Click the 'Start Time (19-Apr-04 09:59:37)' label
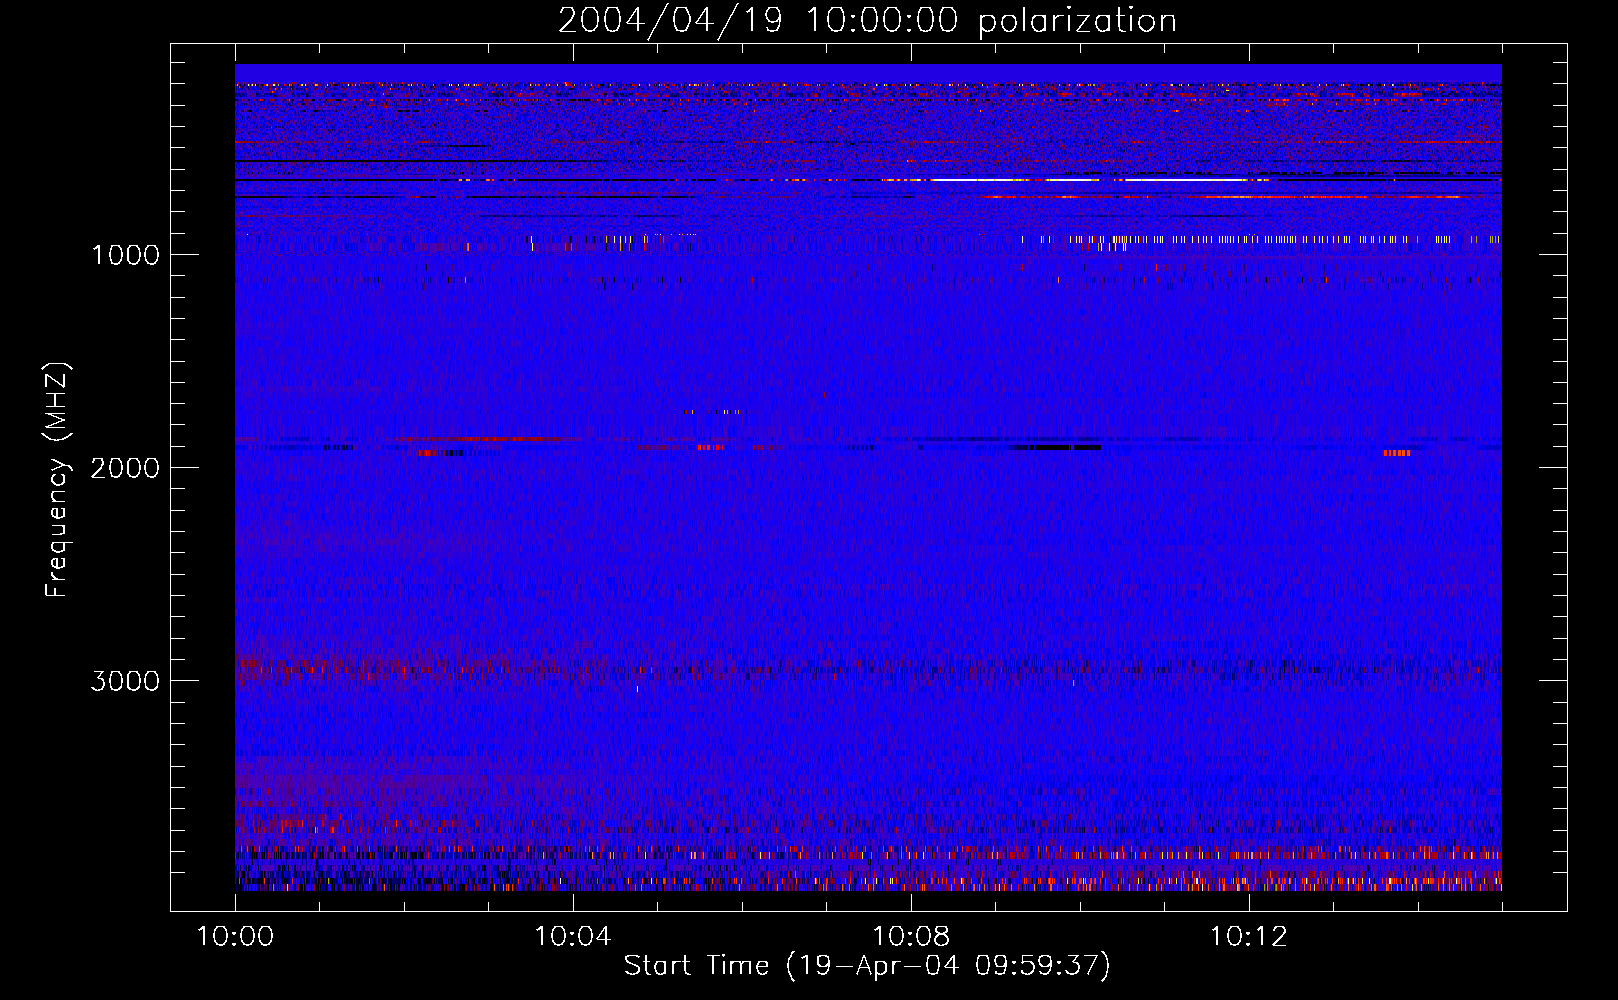 click(x=867, y=966)
